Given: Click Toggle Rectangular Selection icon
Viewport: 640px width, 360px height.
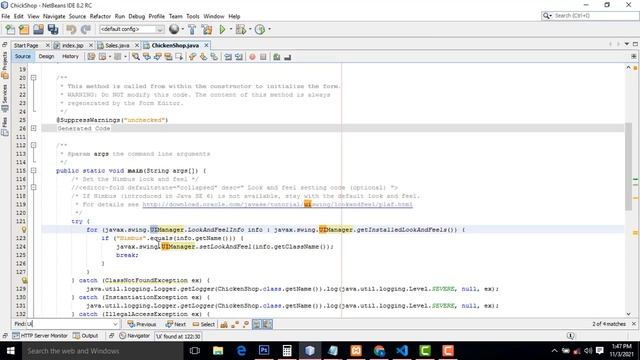Looking at the screenshot, I should [179, 57].
